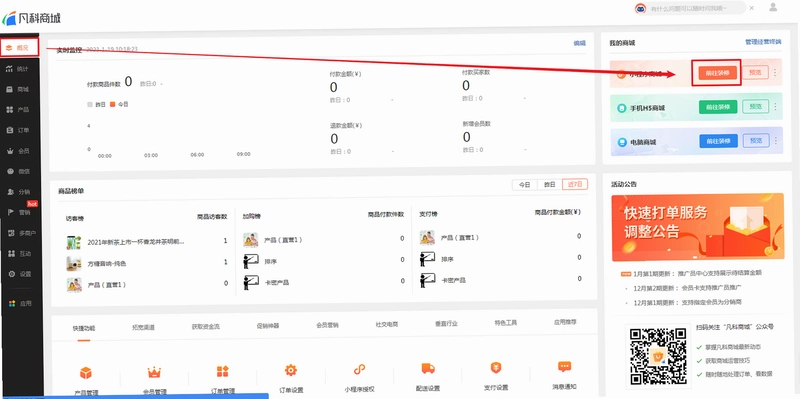The width and height of the screenshot is (800, 399).
Task: Open the 快速打单服务调整公告 banner
Action: point(697,227)
